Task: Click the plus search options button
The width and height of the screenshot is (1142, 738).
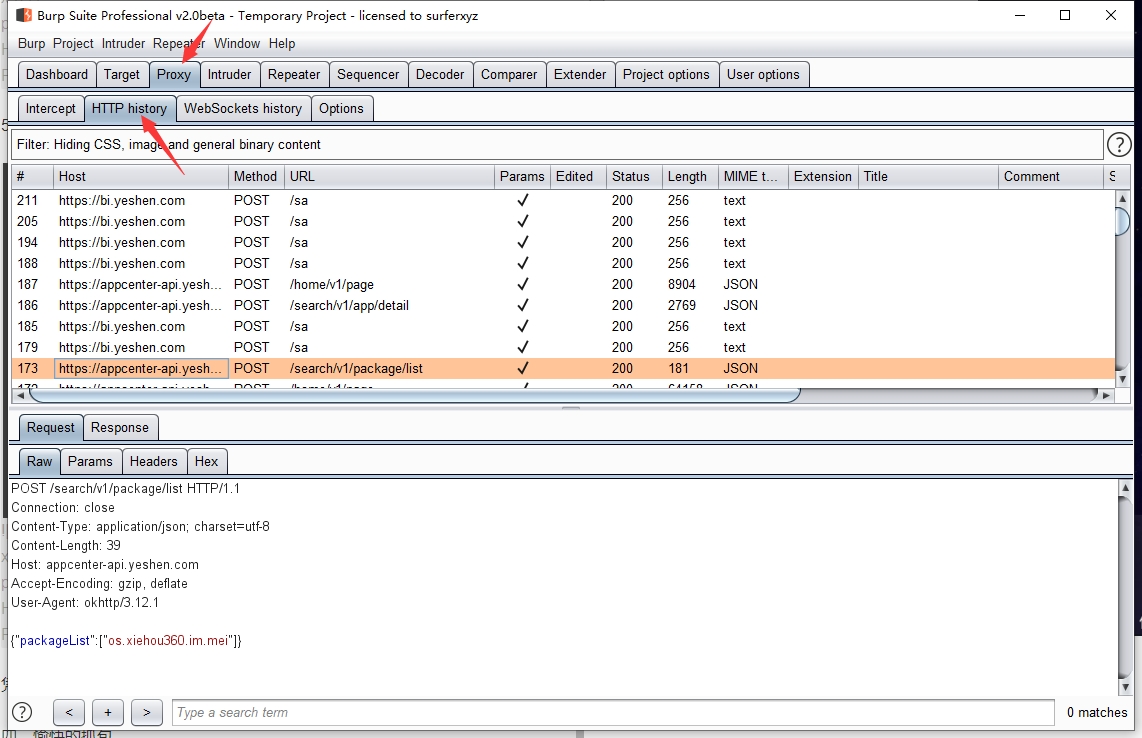Action: coord(108,713)
